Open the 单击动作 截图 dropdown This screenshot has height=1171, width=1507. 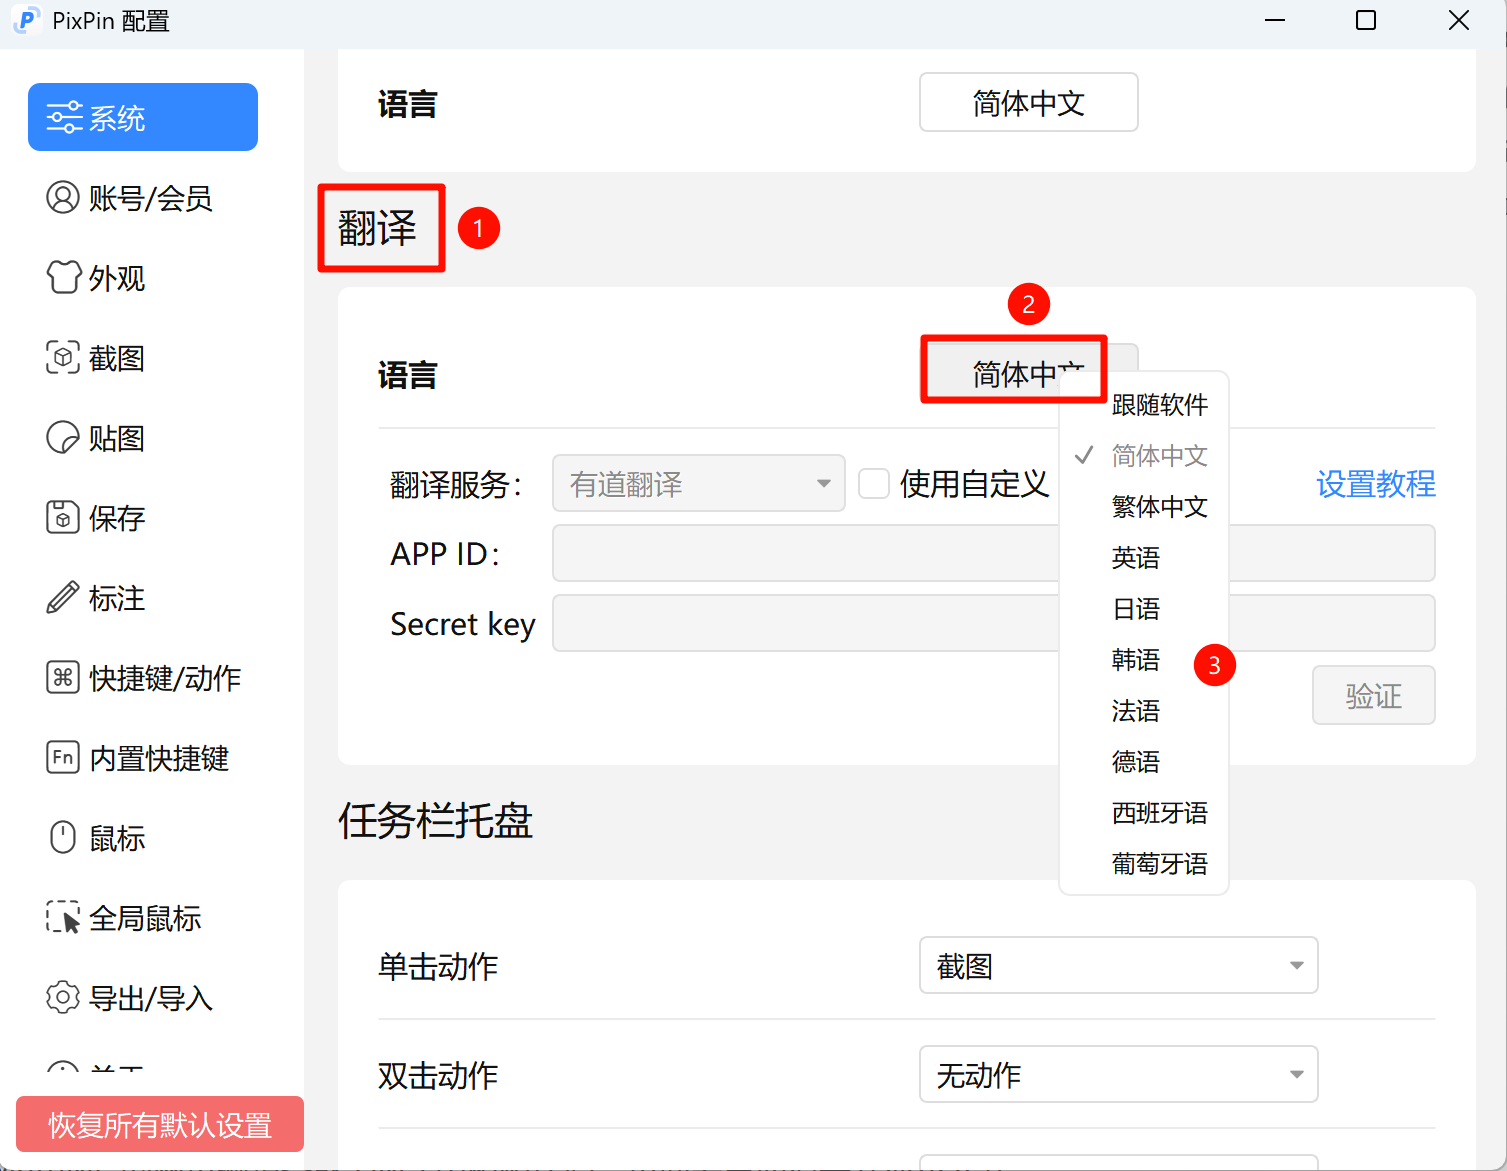1118,966
